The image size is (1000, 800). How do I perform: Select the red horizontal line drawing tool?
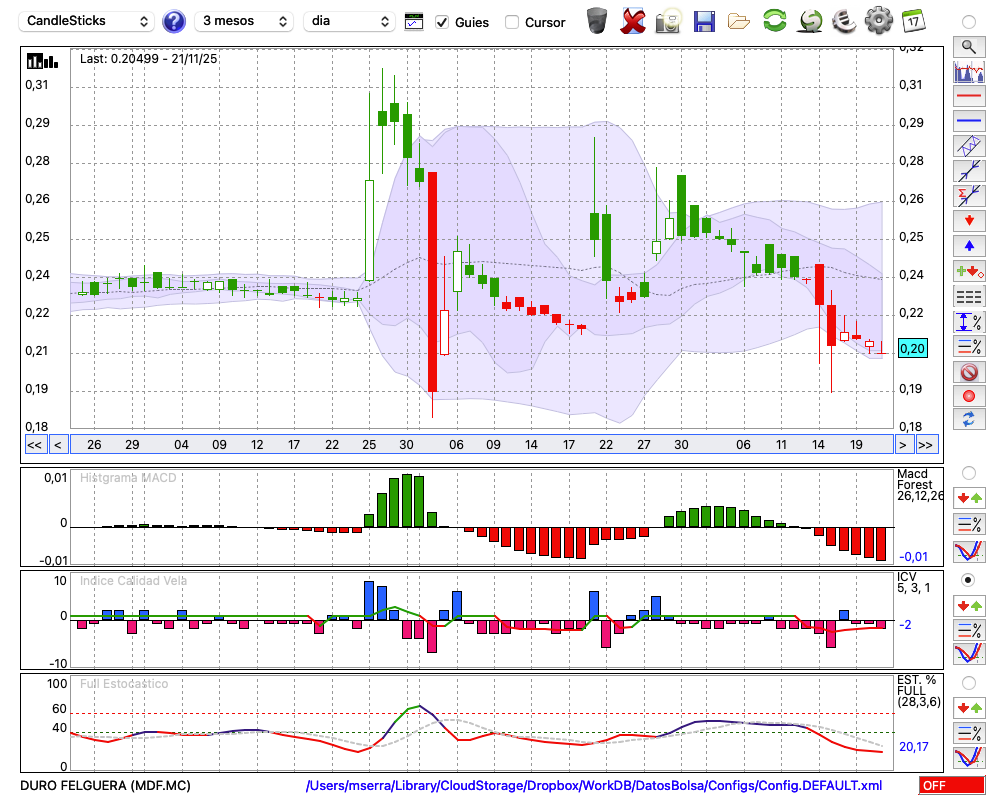coord(968,97)
